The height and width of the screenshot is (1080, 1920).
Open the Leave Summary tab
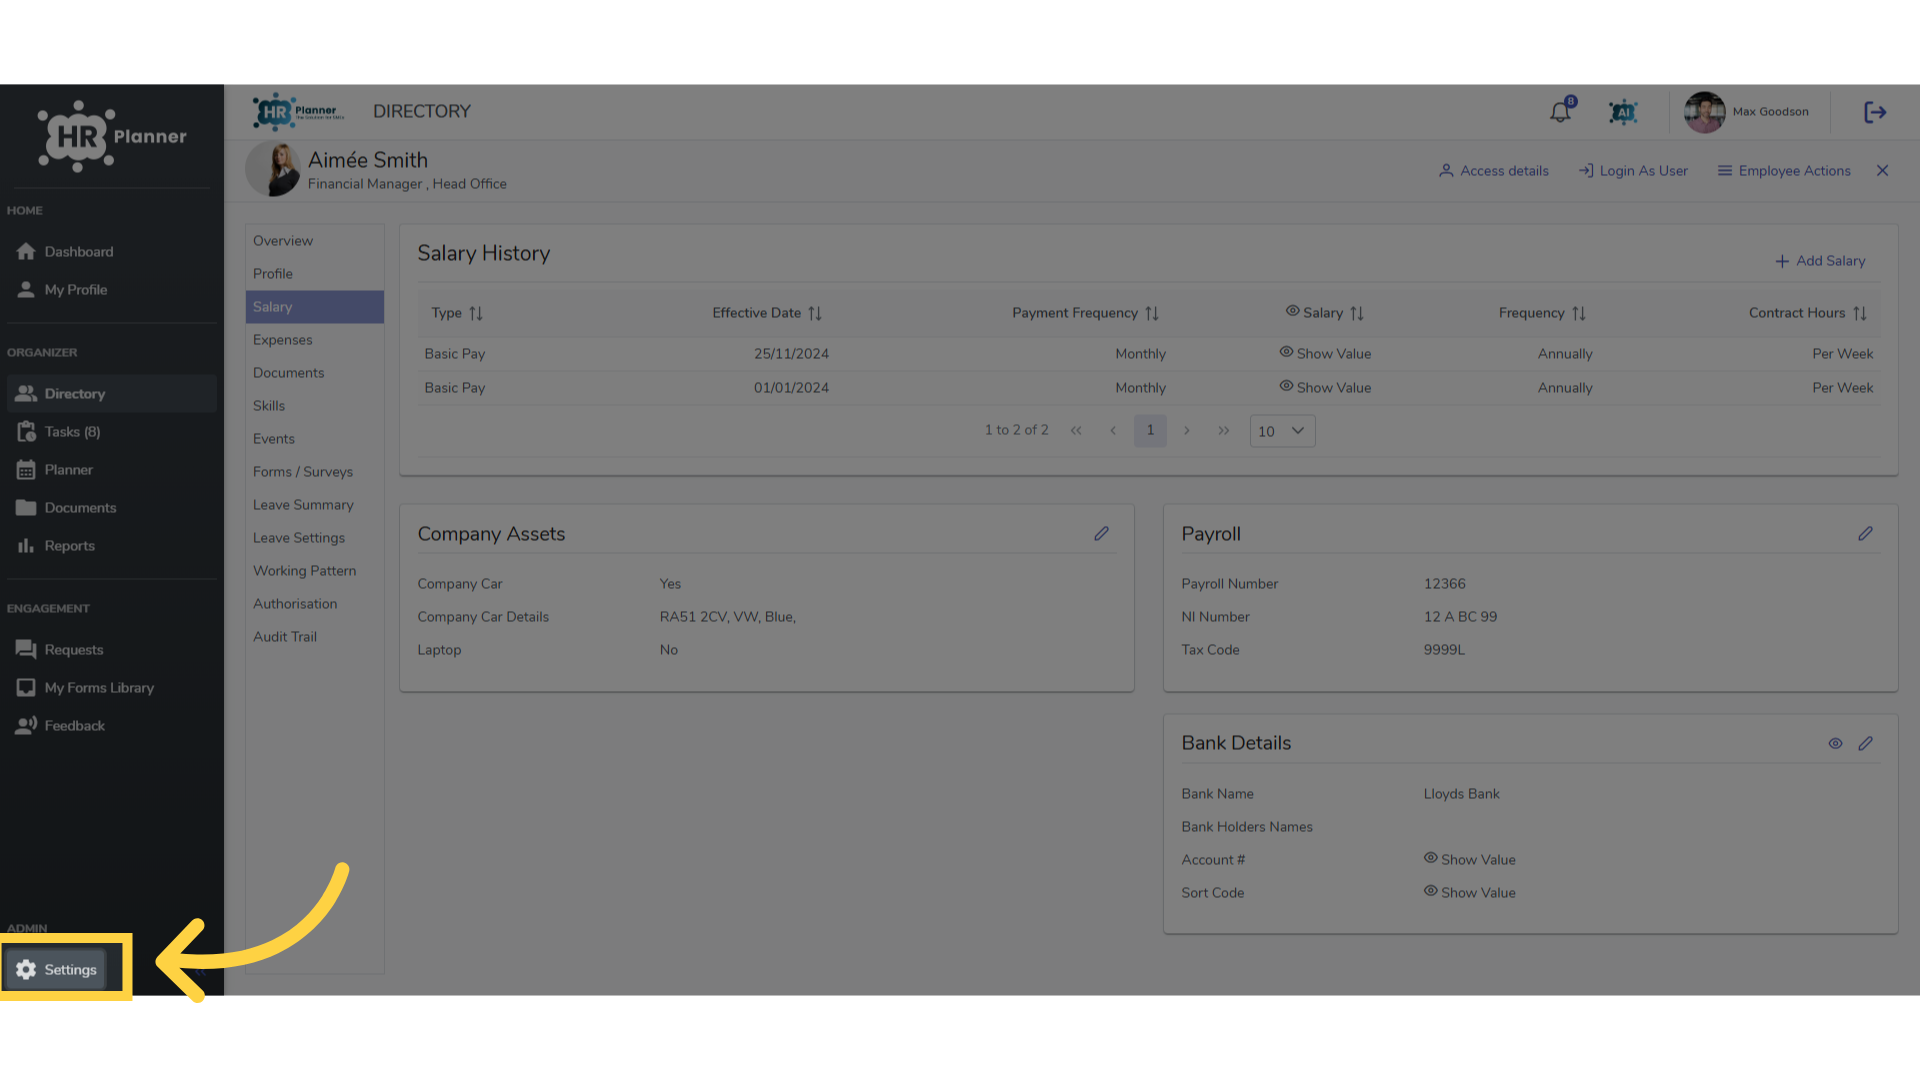(x=314, y=505)
